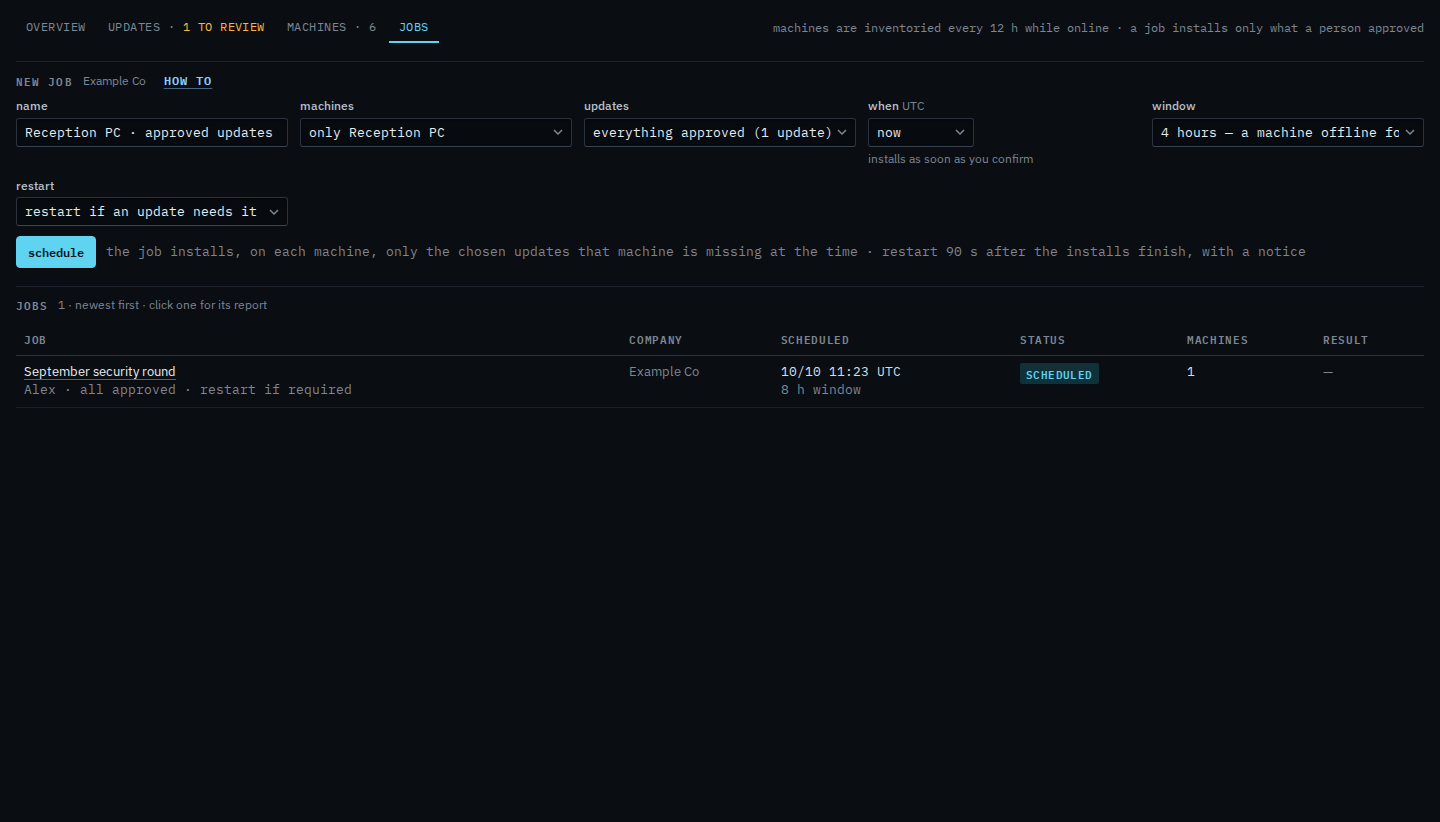Click the SCHEDULED column header
Image resolution: width=1440 pixels, height=822 pixels.
815,340
